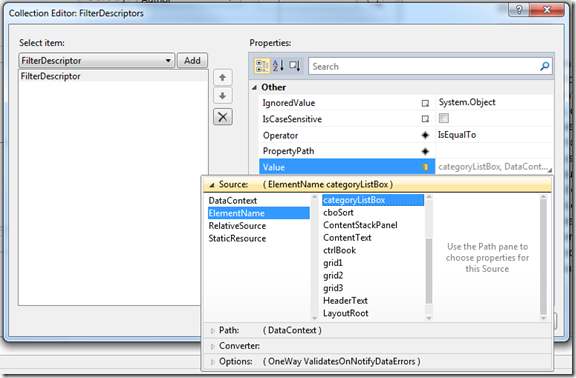Select ElementName as binding source type
Image resolution: width=576 pixels, height=378 pixels.
(259, 213)
